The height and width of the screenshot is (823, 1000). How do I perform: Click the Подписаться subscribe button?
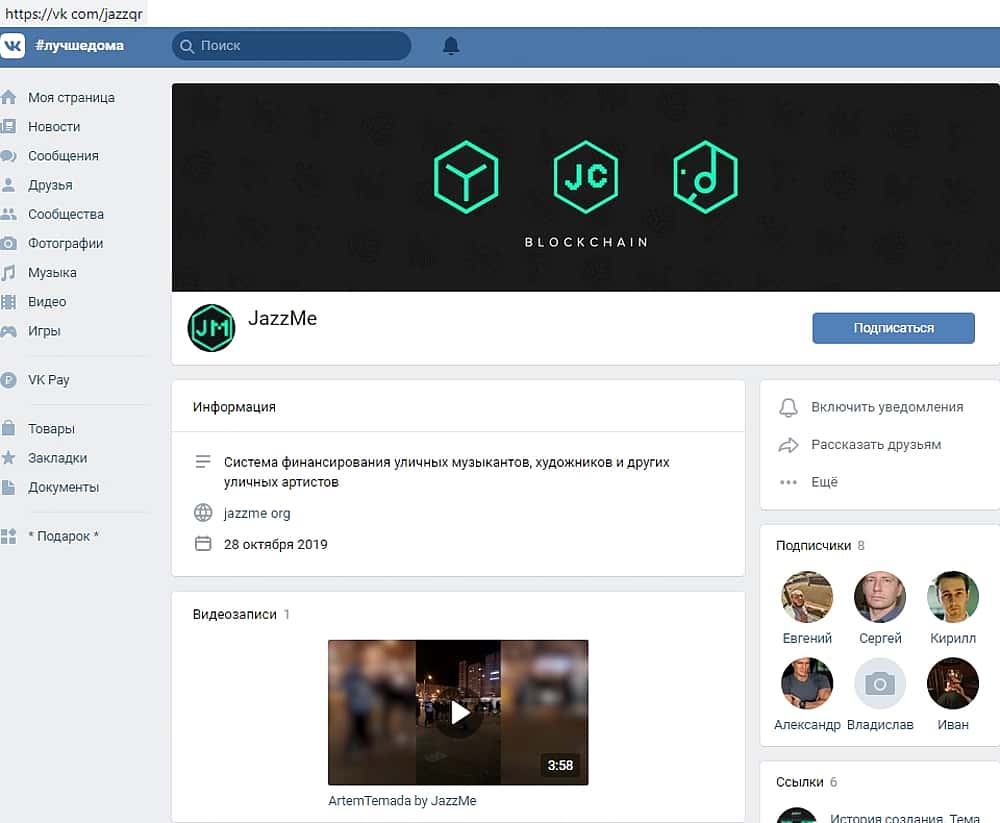point(893,328)
